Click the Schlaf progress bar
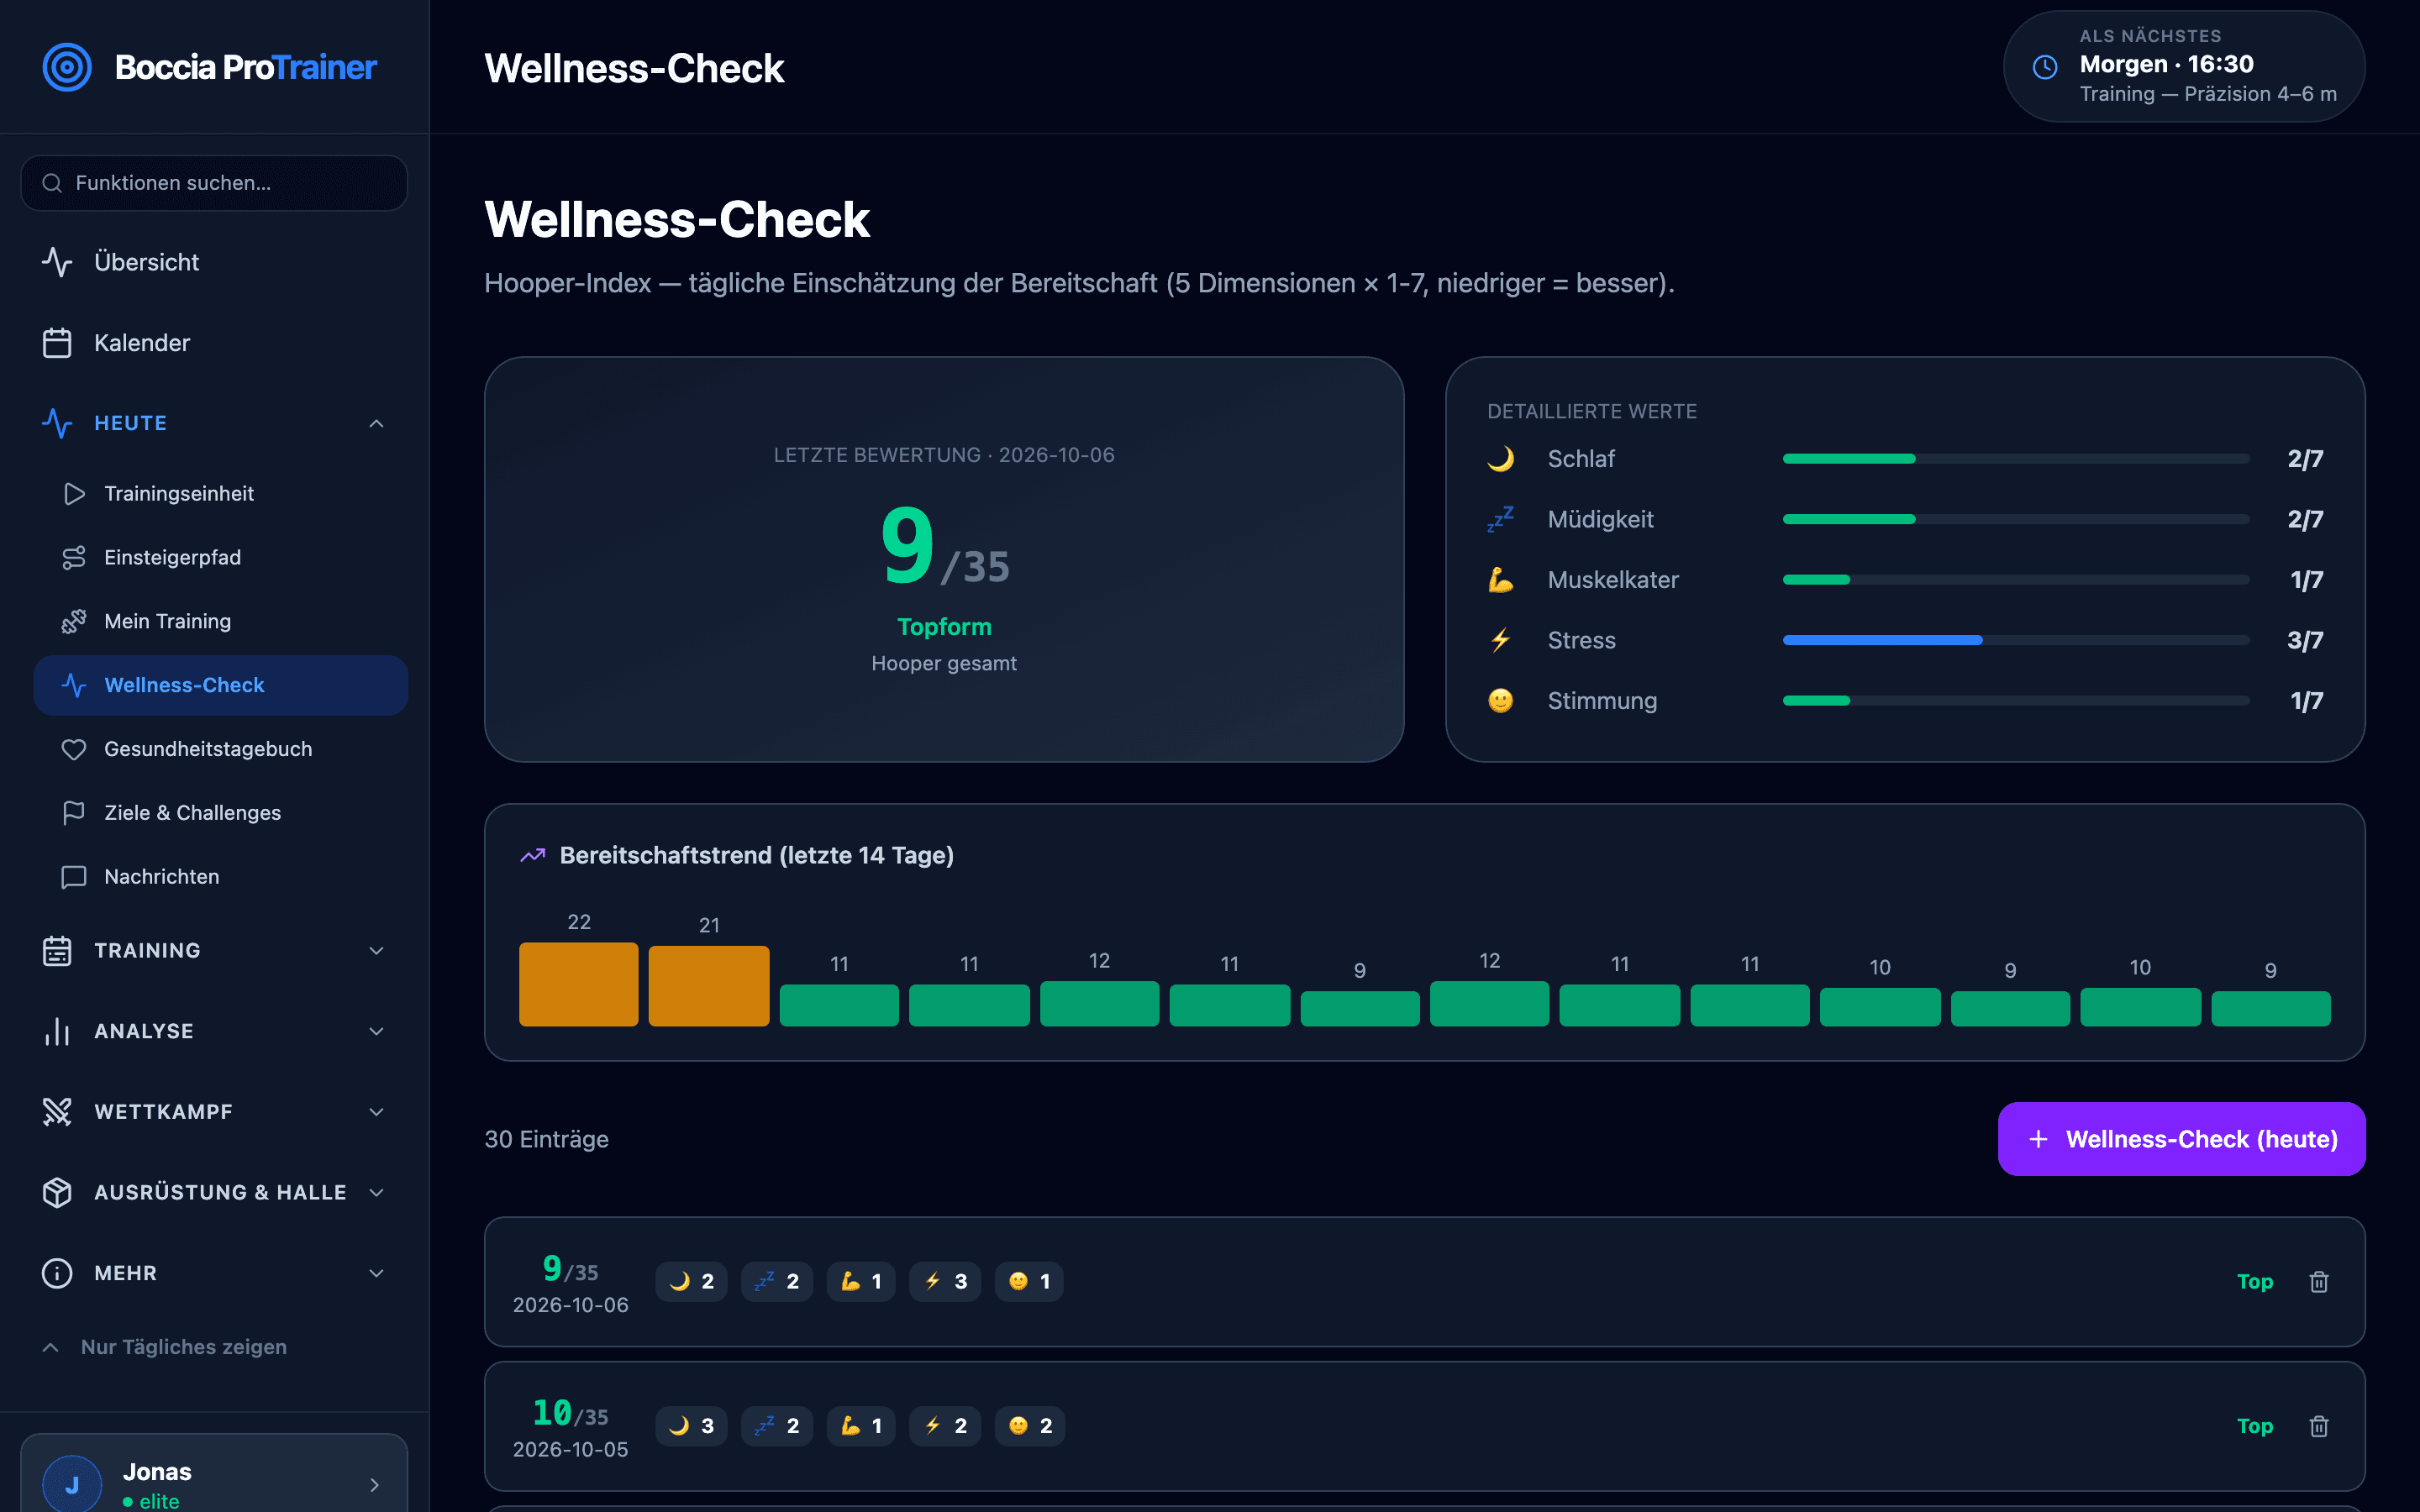2420x1512 pixels. pos(2016,459)
